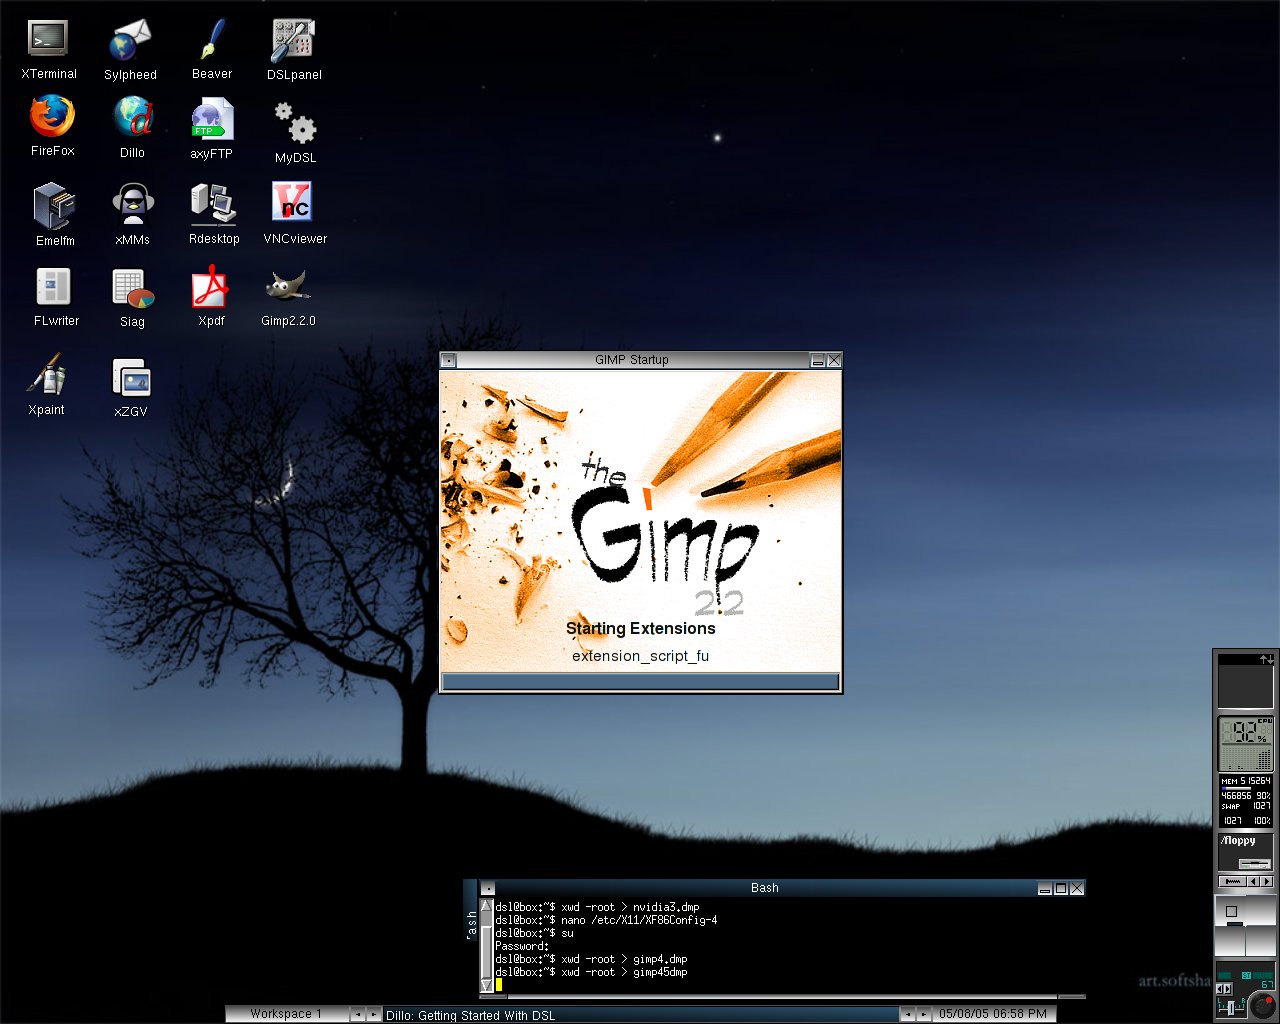Image resolution: width=1280 pixels, height=1024 pixels.
Task: Minimize the Bash window
Action: click(1044, 888)
